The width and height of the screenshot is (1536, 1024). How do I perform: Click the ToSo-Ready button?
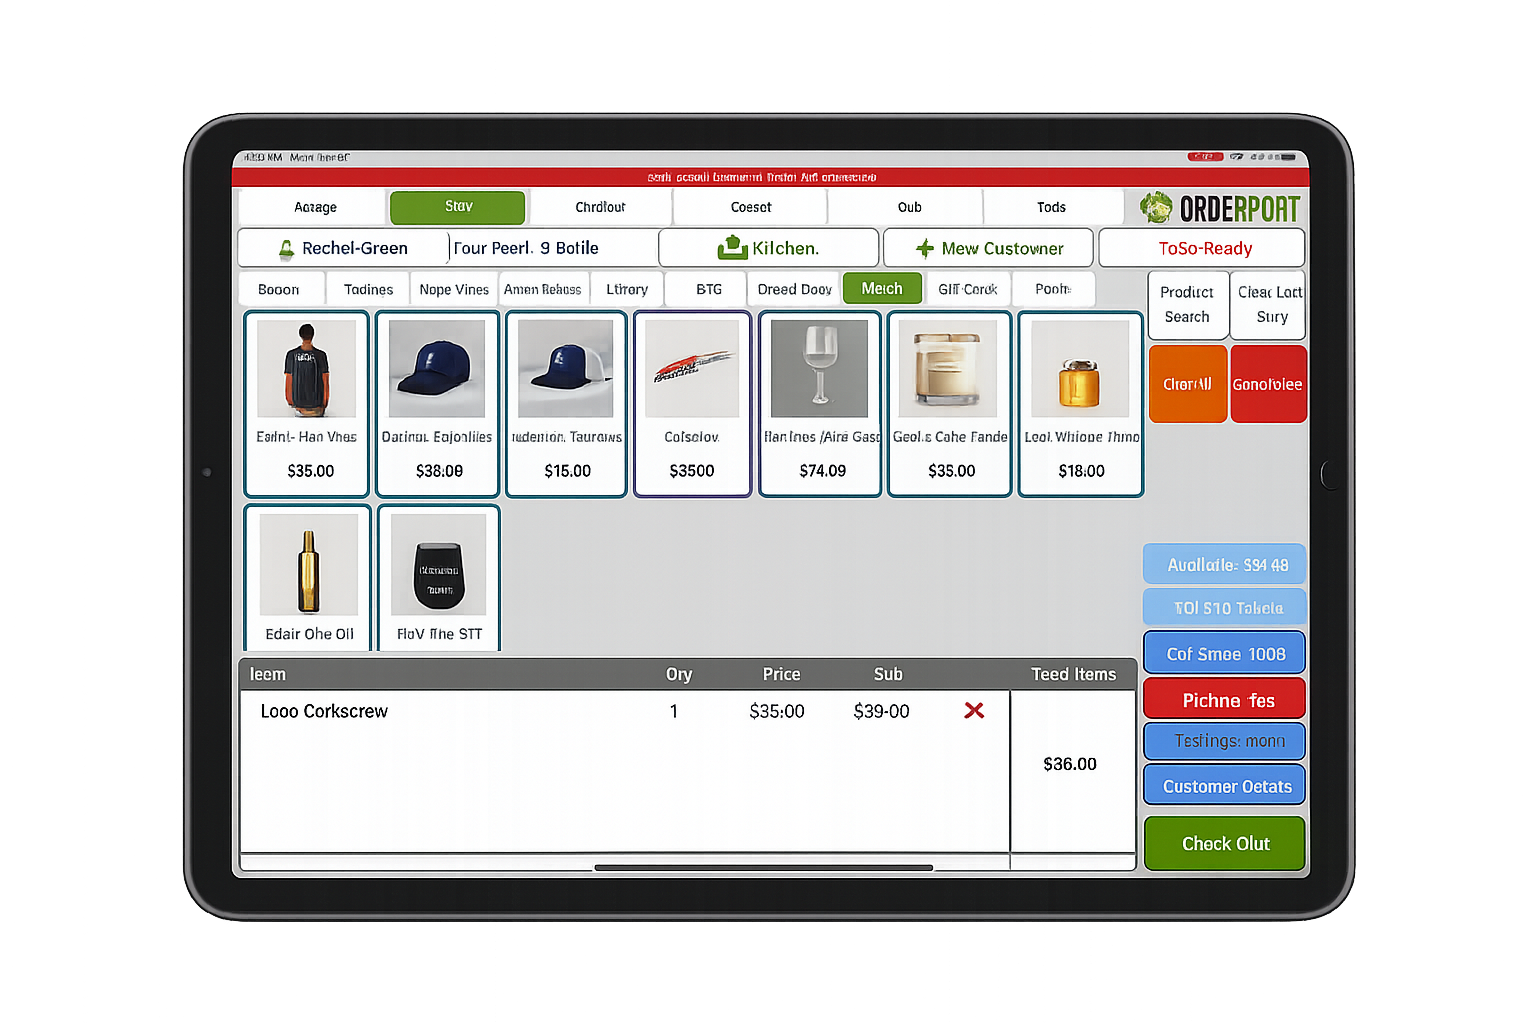tap(1204, 248)
